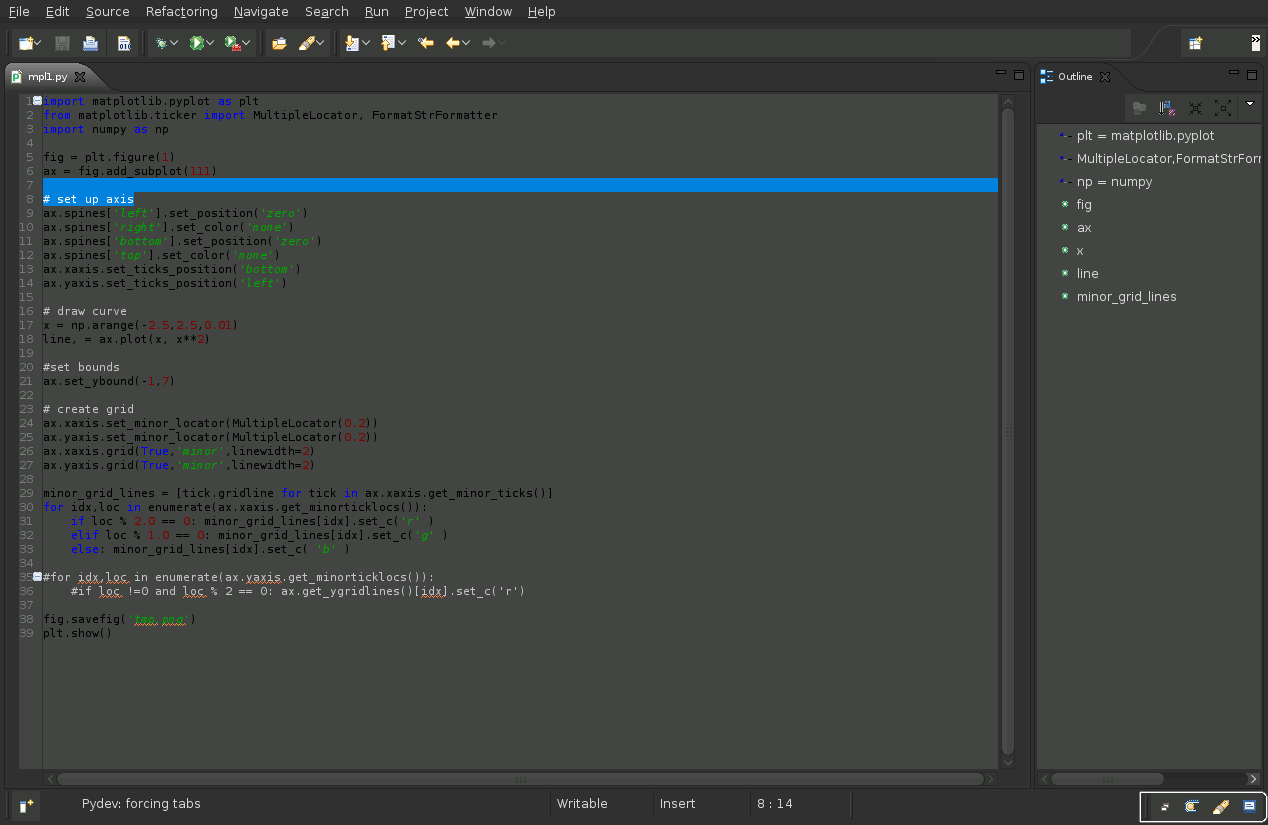Screen dimensions: 1268x825
Task: Click the New file wizard icon
Action: click(26, 43)
